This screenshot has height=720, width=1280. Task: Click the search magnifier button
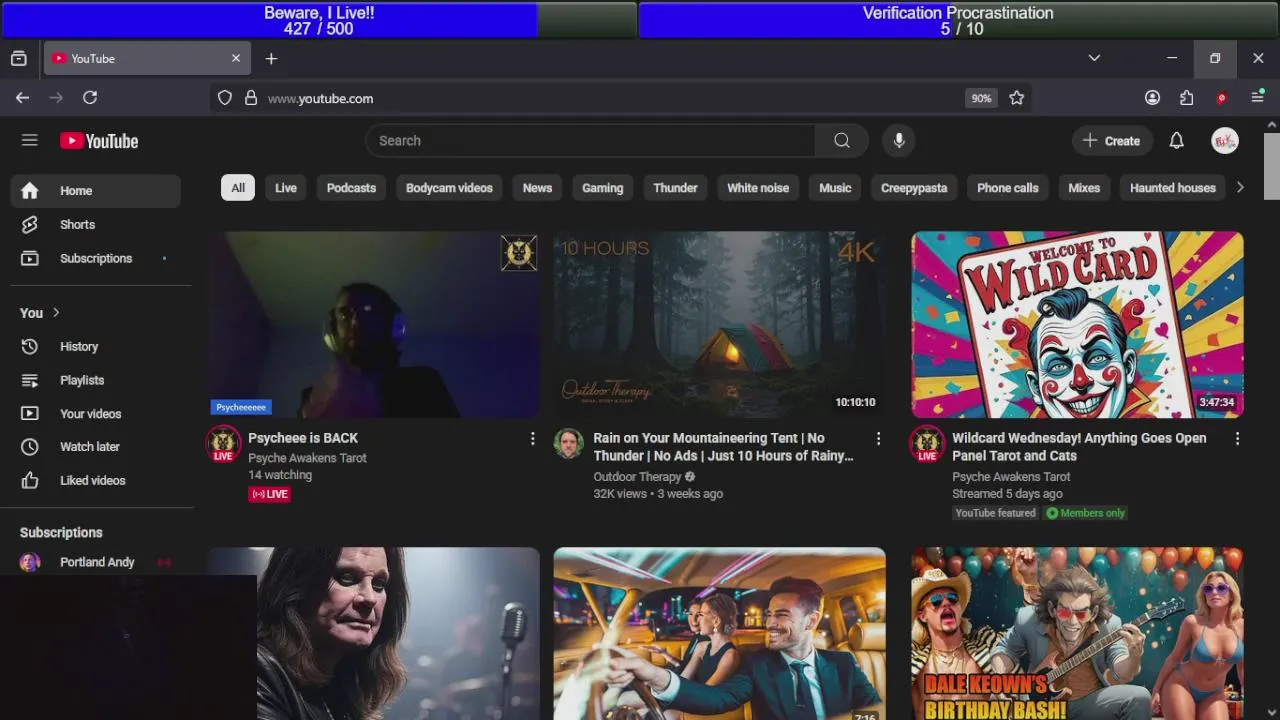[842, 141]
